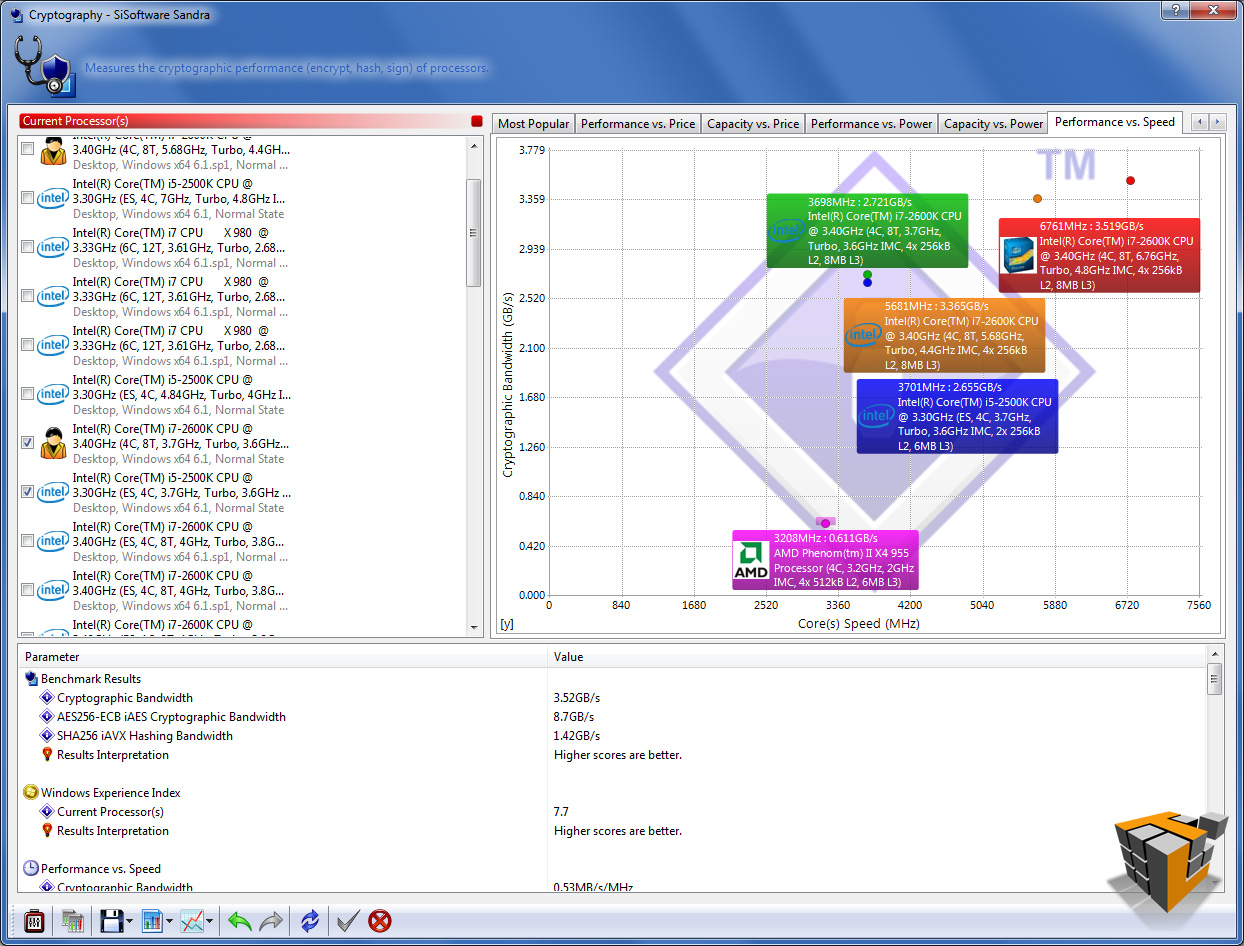Open the options mixer icon in bottom toolbar
1244x946 pixels.
click(33, 920)
